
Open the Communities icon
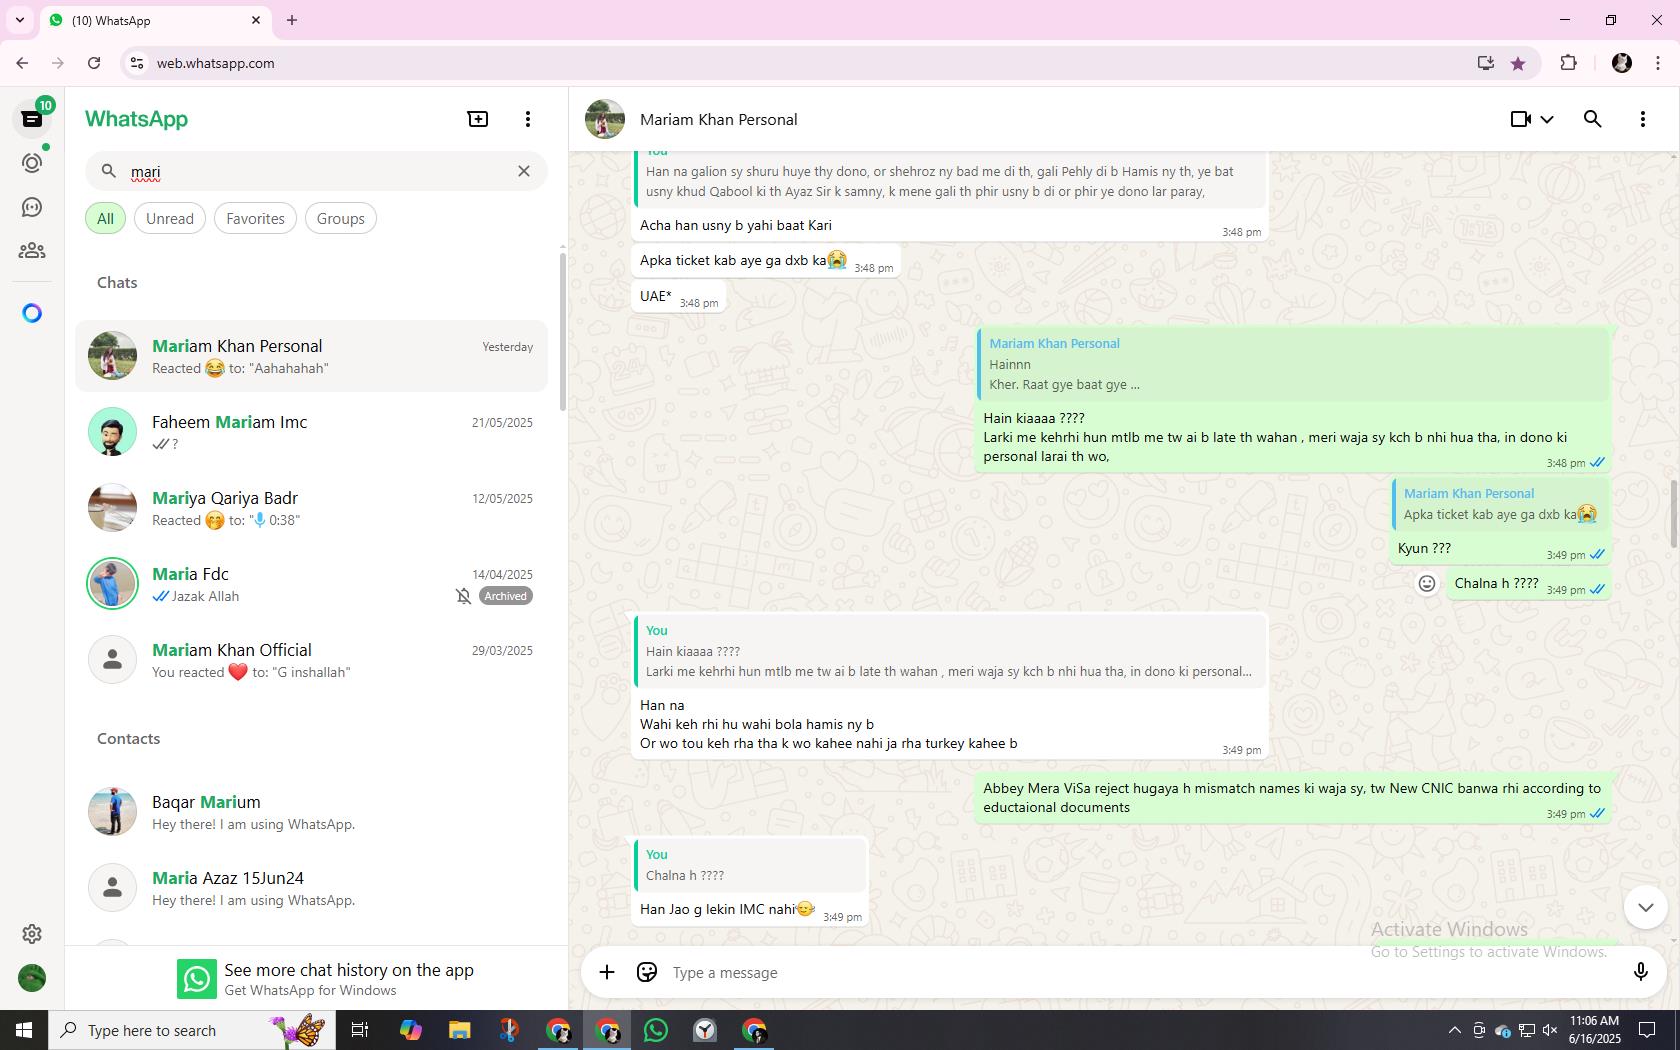[x=32, y=251]
